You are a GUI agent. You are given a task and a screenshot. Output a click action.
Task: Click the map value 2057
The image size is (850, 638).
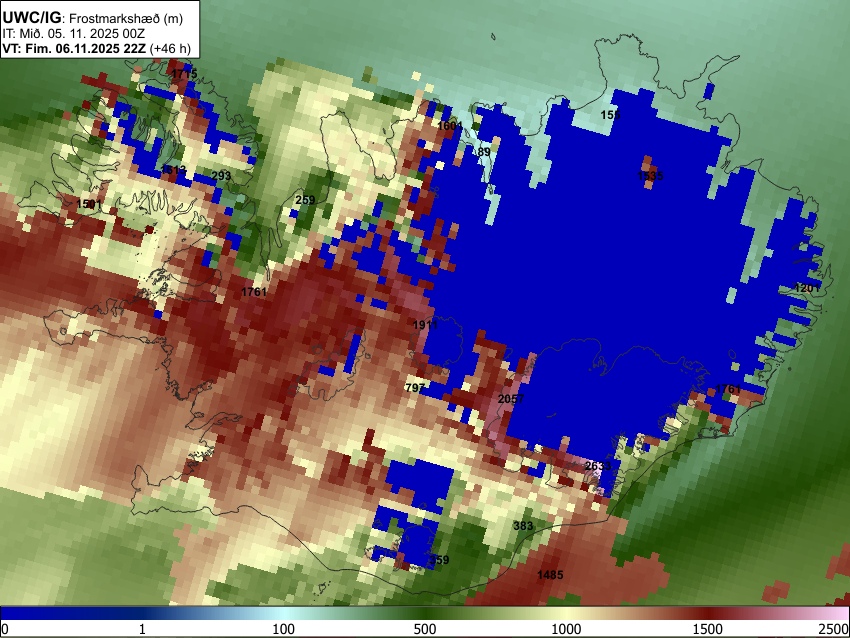point(511,399)
